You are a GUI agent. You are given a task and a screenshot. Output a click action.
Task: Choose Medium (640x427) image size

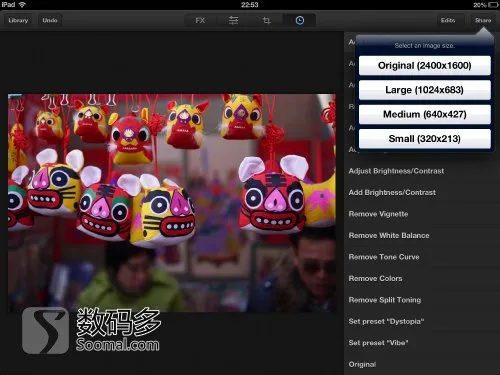point(425,114)
